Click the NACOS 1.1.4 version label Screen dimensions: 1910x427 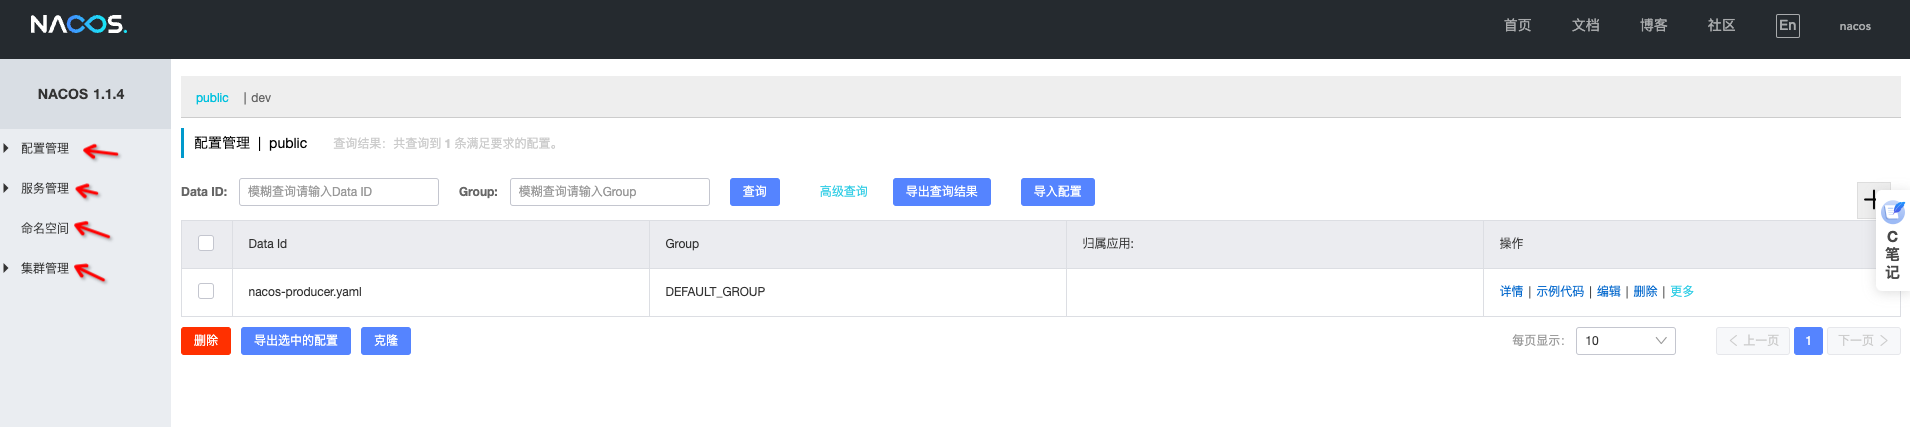[81, 94]
